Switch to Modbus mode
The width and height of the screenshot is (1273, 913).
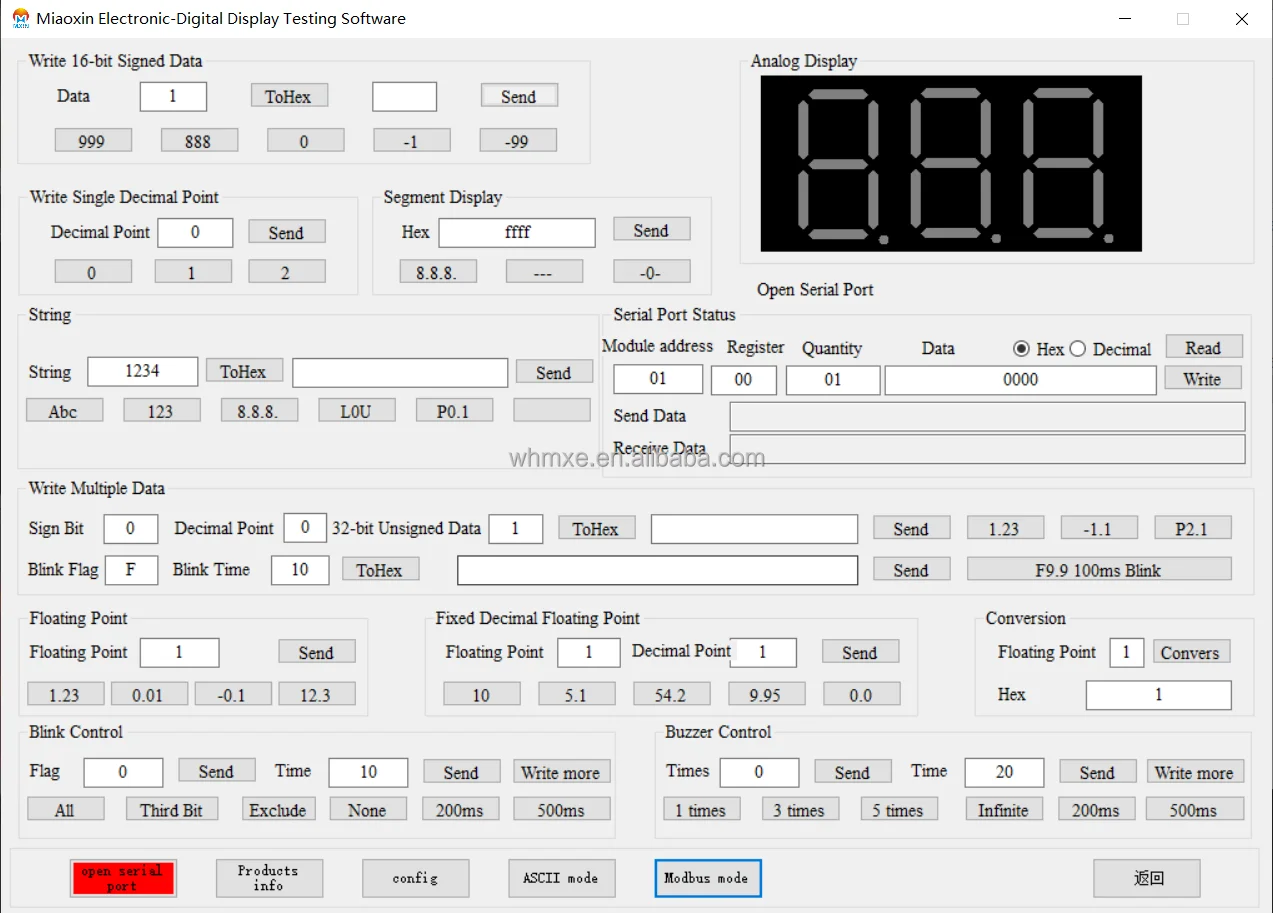coord(707,878)
